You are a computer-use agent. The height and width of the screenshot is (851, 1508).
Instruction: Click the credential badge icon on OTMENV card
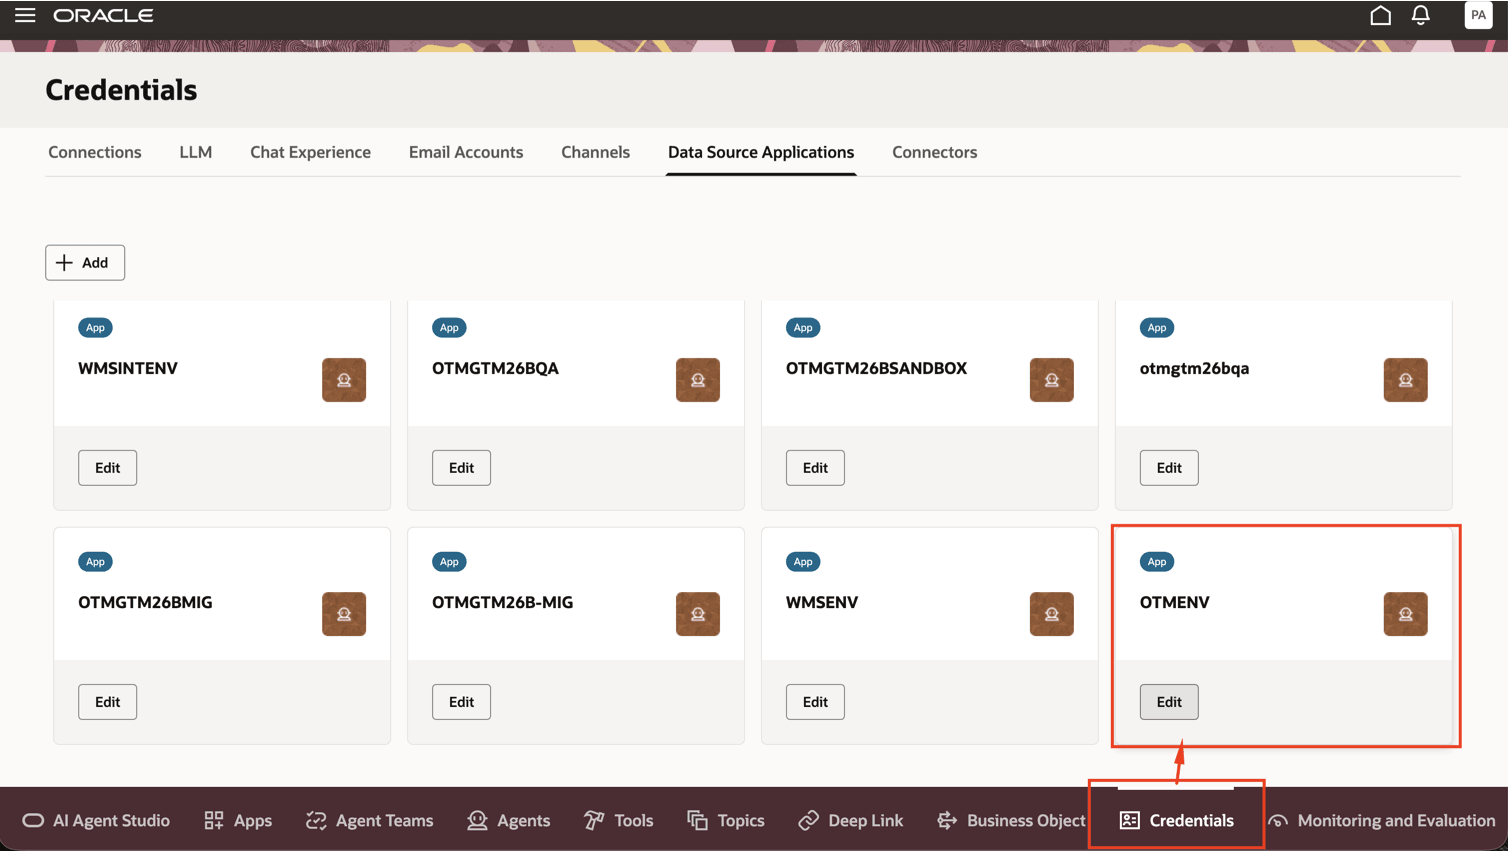pyautogui.click(x=1405, y=615)
